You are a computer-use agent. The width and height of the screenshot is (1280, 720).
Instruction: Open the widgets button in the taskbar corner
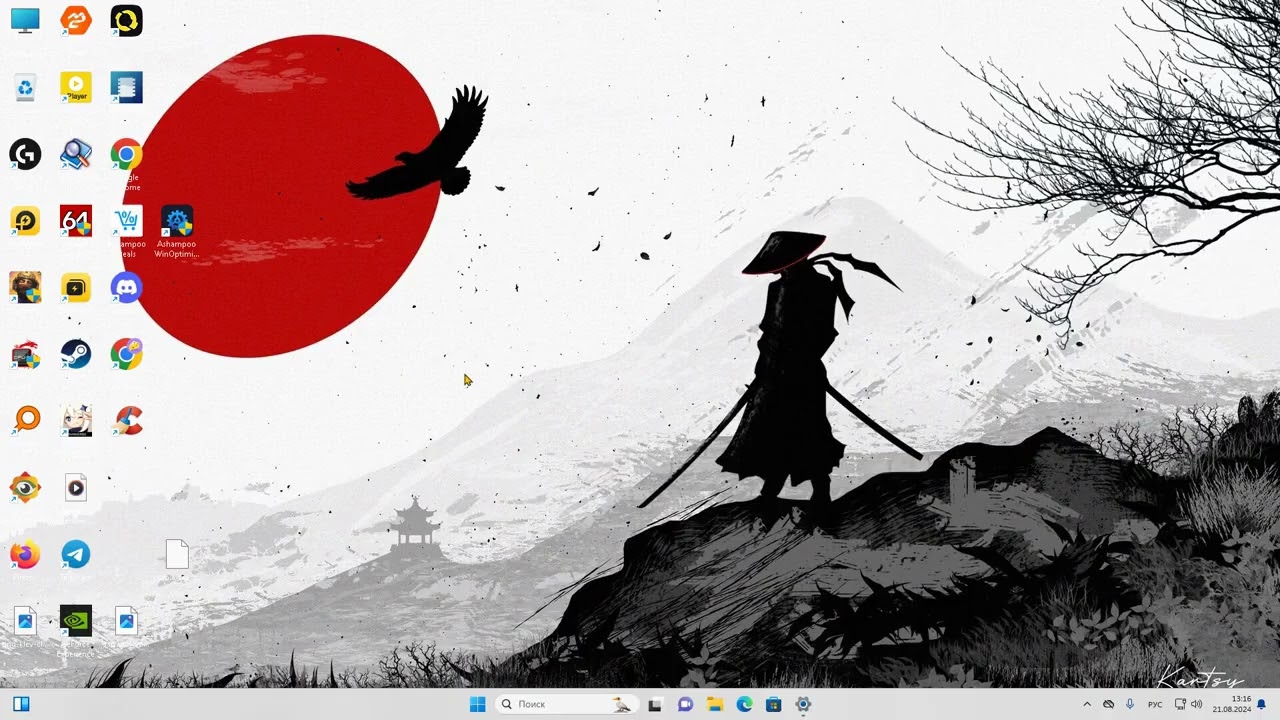pos(21,704)
